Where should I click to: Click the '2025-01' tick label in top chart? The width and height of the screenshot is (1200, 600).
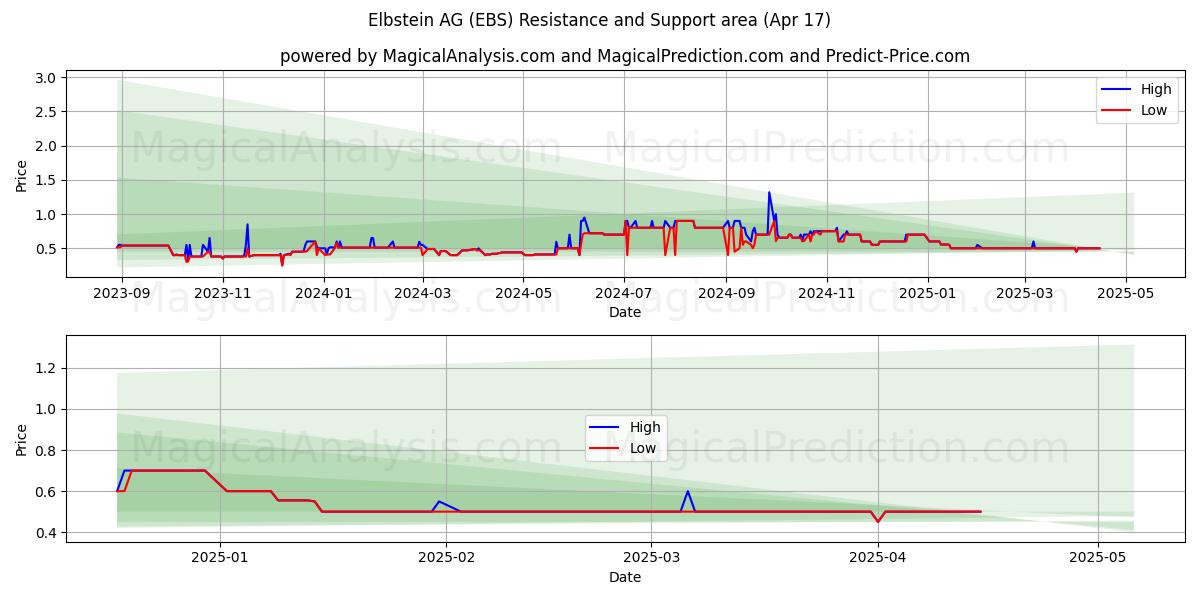(x=929, y=293)
